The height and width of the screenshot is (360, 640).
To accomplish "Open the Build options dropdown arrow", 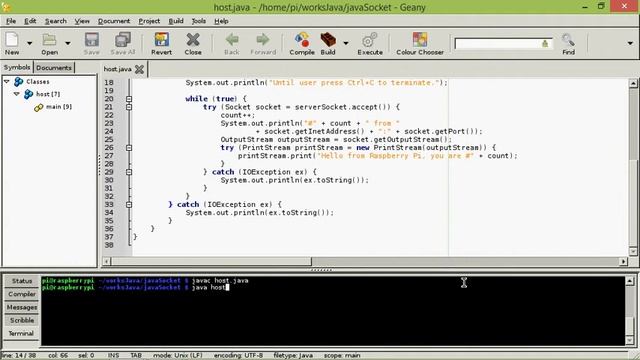I will (x=346, y=43).
